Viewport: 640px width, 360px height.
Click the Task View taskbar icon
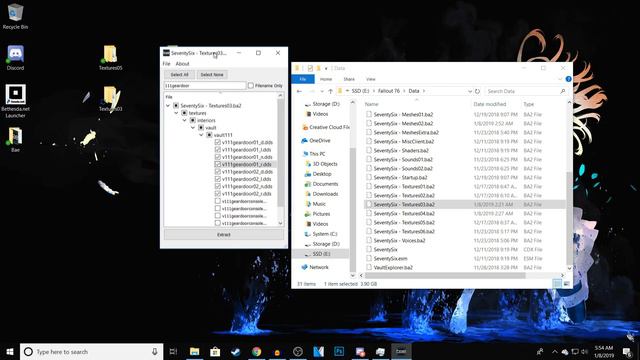[x=173, y=351]
